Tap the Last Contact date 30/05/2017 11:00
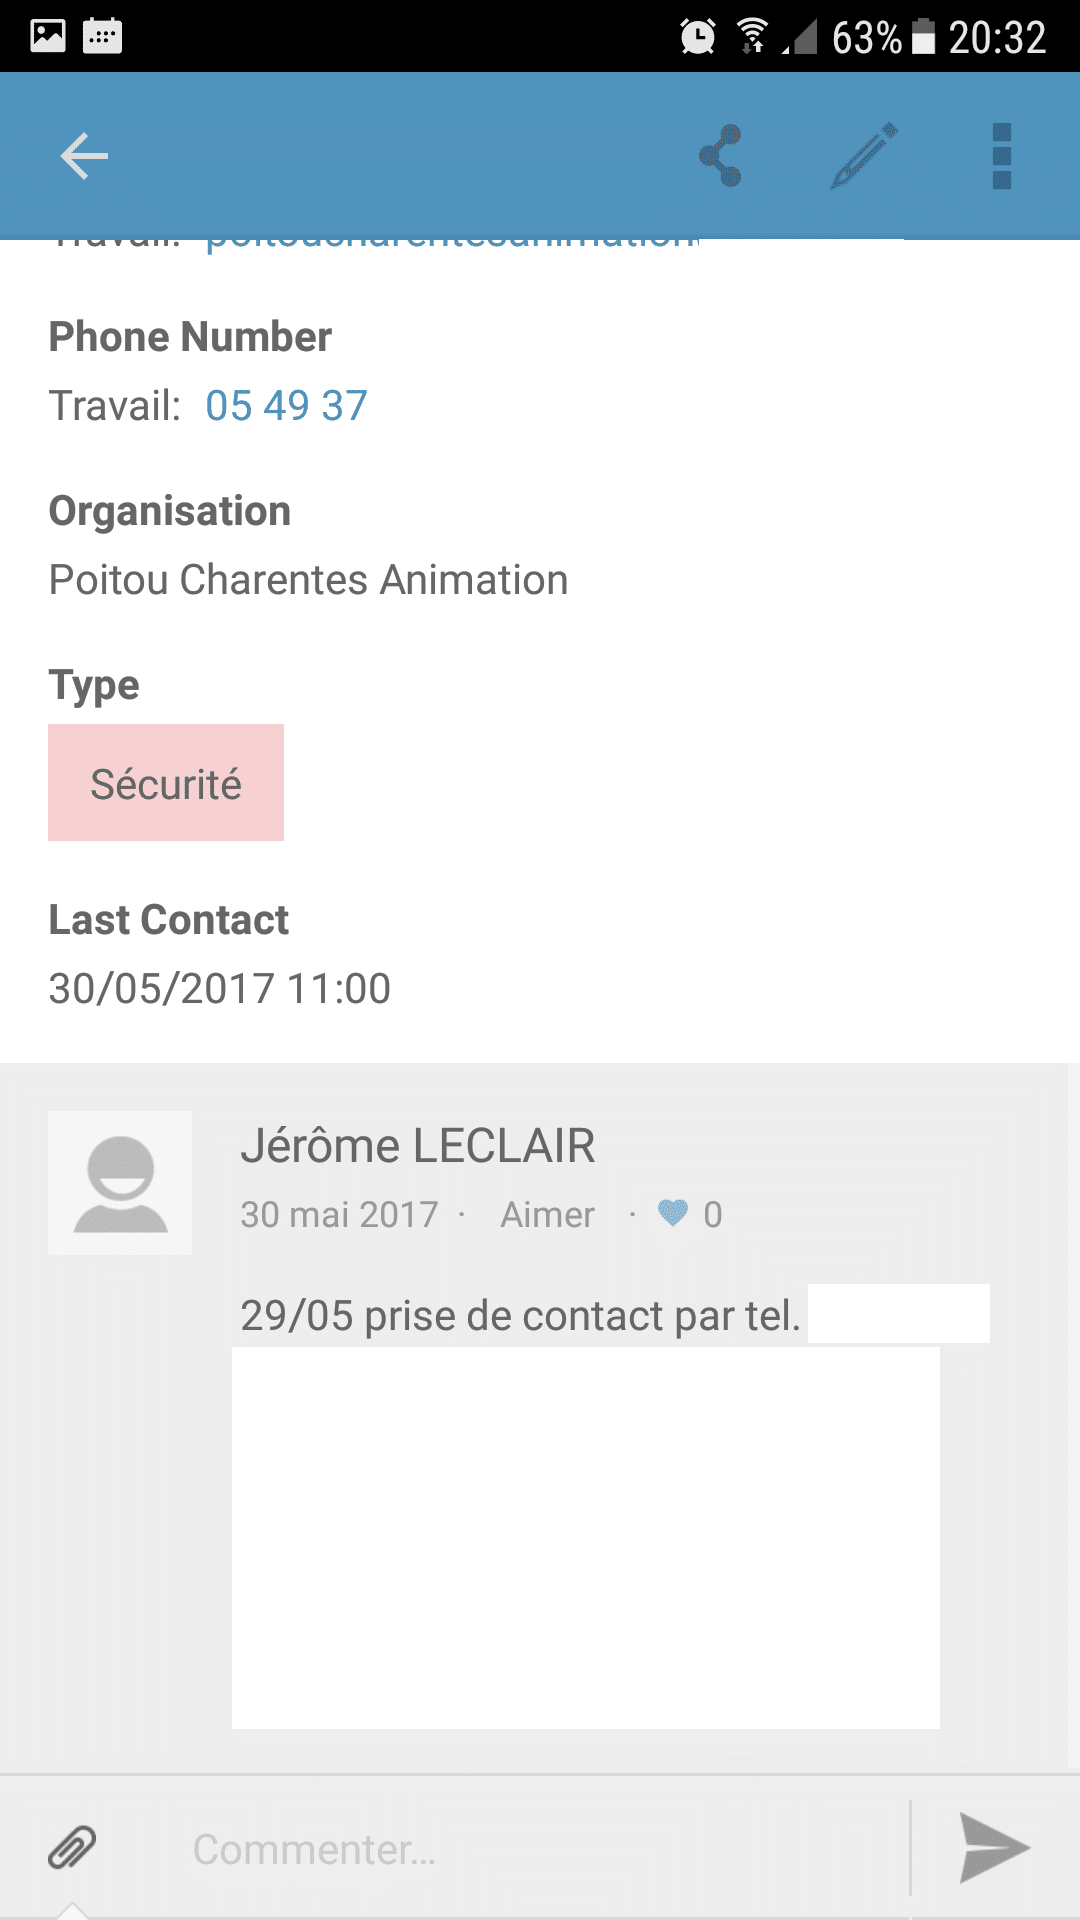Screen dimensions: 1080x1920 pos(220,989)
